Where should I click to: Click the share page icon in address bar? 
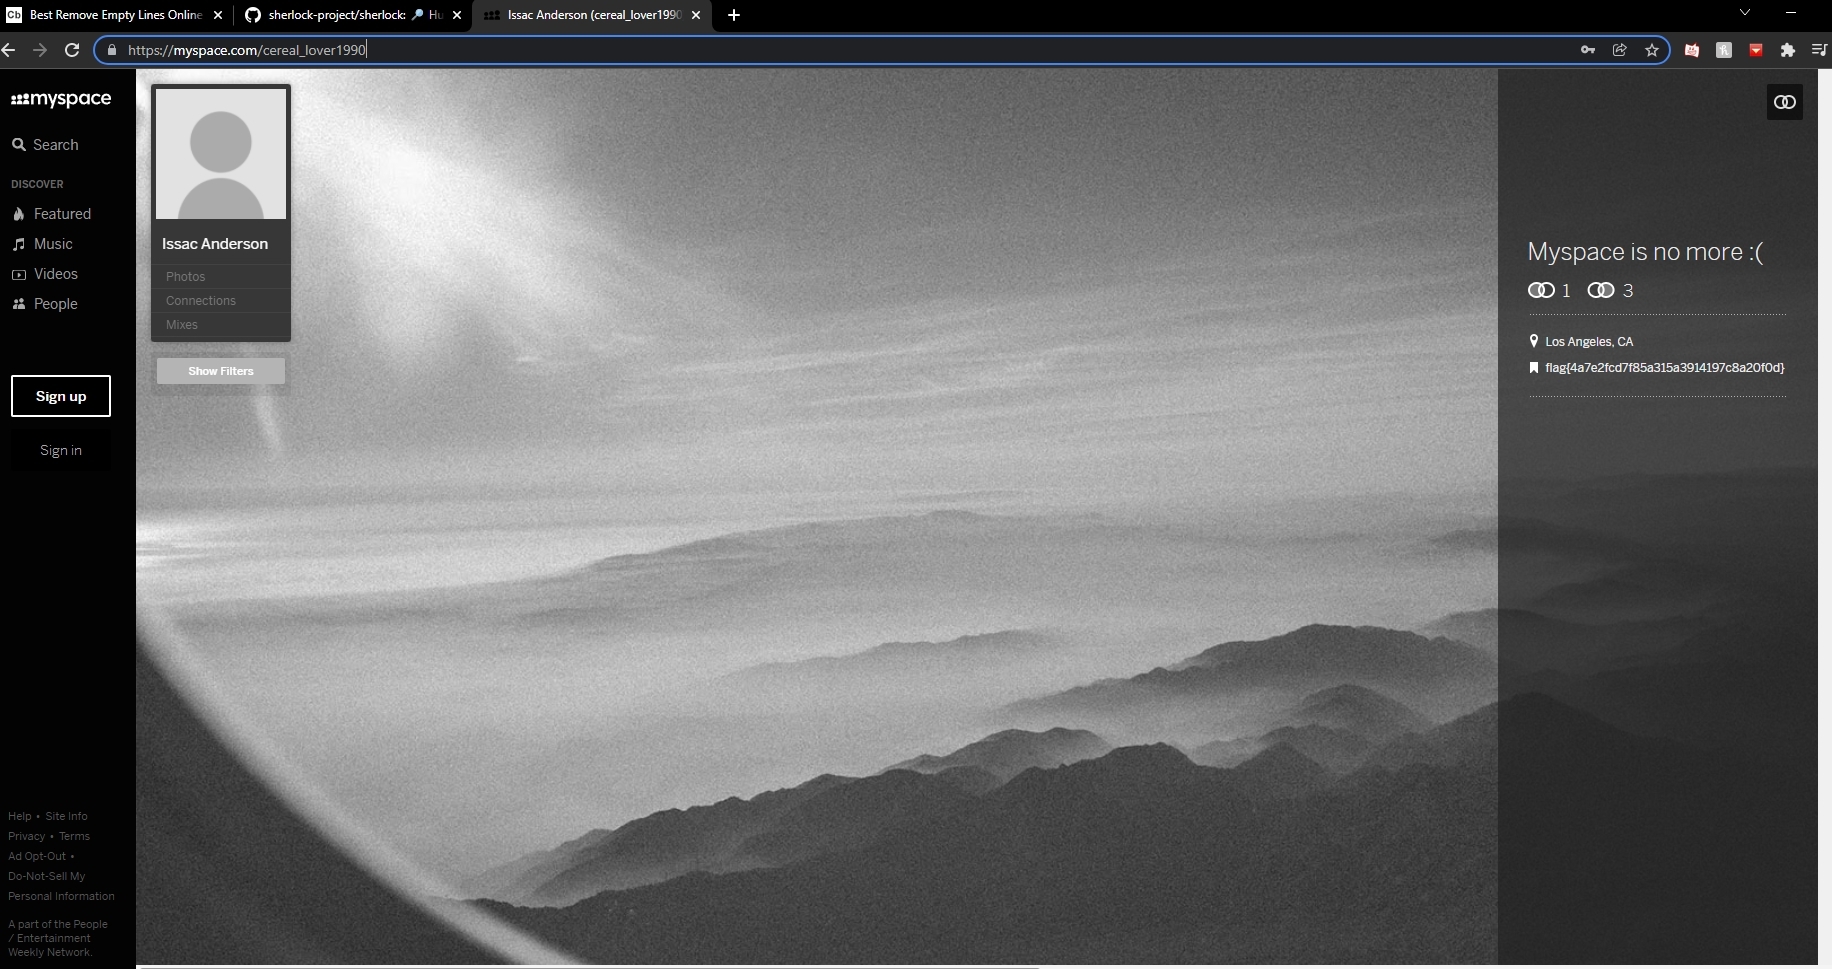1619,50
